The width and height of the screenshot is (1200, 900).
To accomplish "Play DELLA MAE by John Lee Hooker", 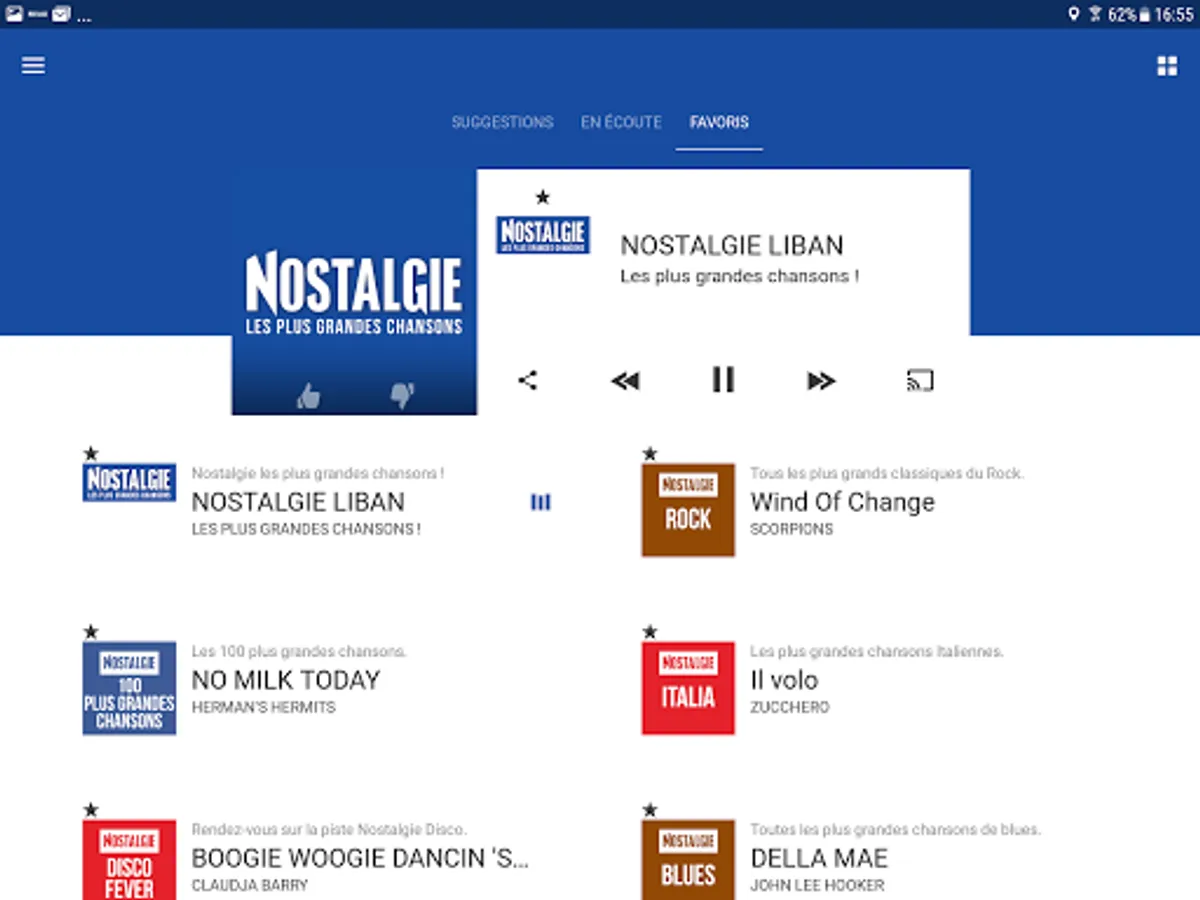I will point(819,858).
